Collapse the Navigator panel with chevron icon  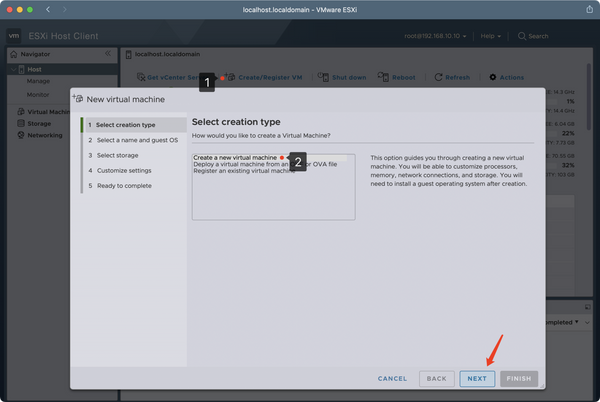(x=108, y=52)
